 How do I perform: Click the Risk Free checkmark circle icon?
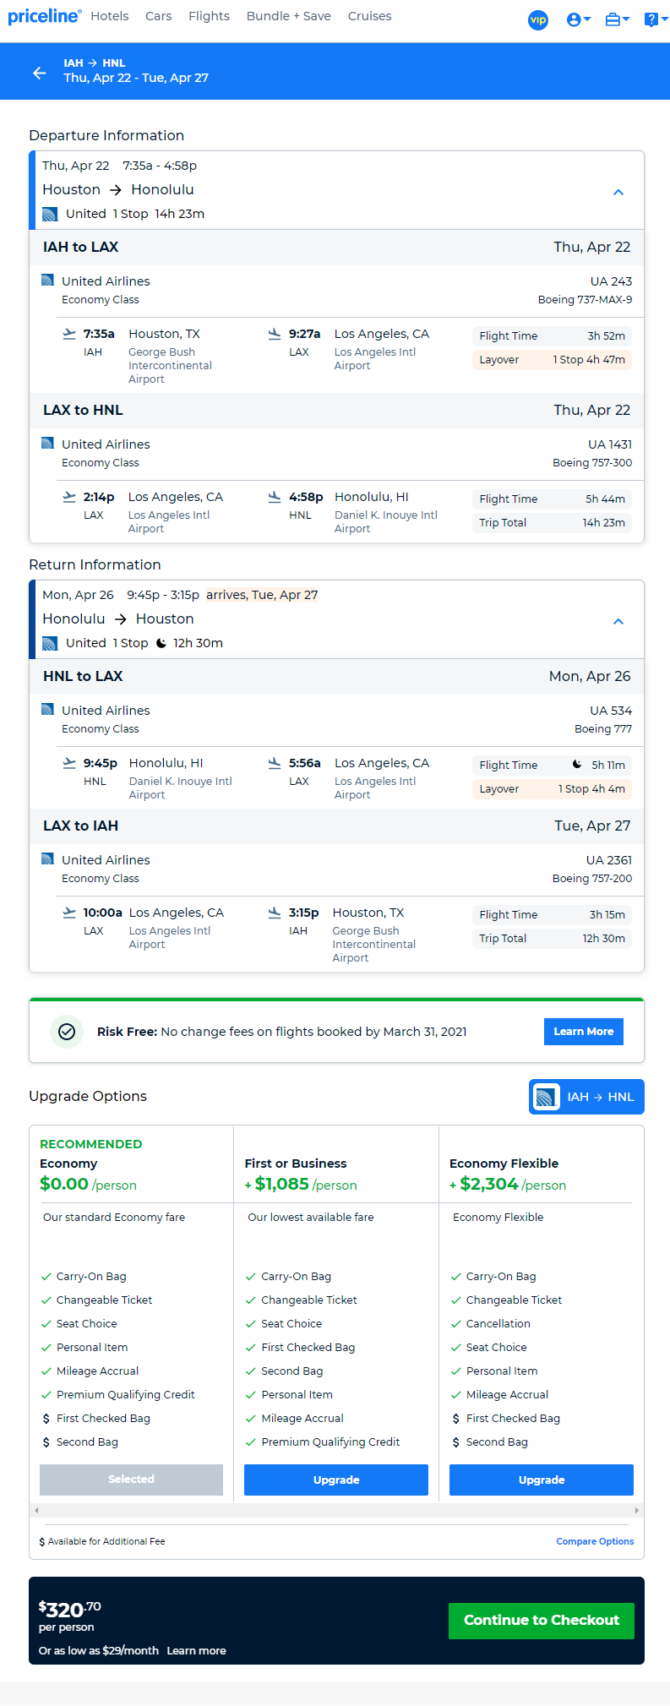pyautogui.click(x=67, y=1032)
